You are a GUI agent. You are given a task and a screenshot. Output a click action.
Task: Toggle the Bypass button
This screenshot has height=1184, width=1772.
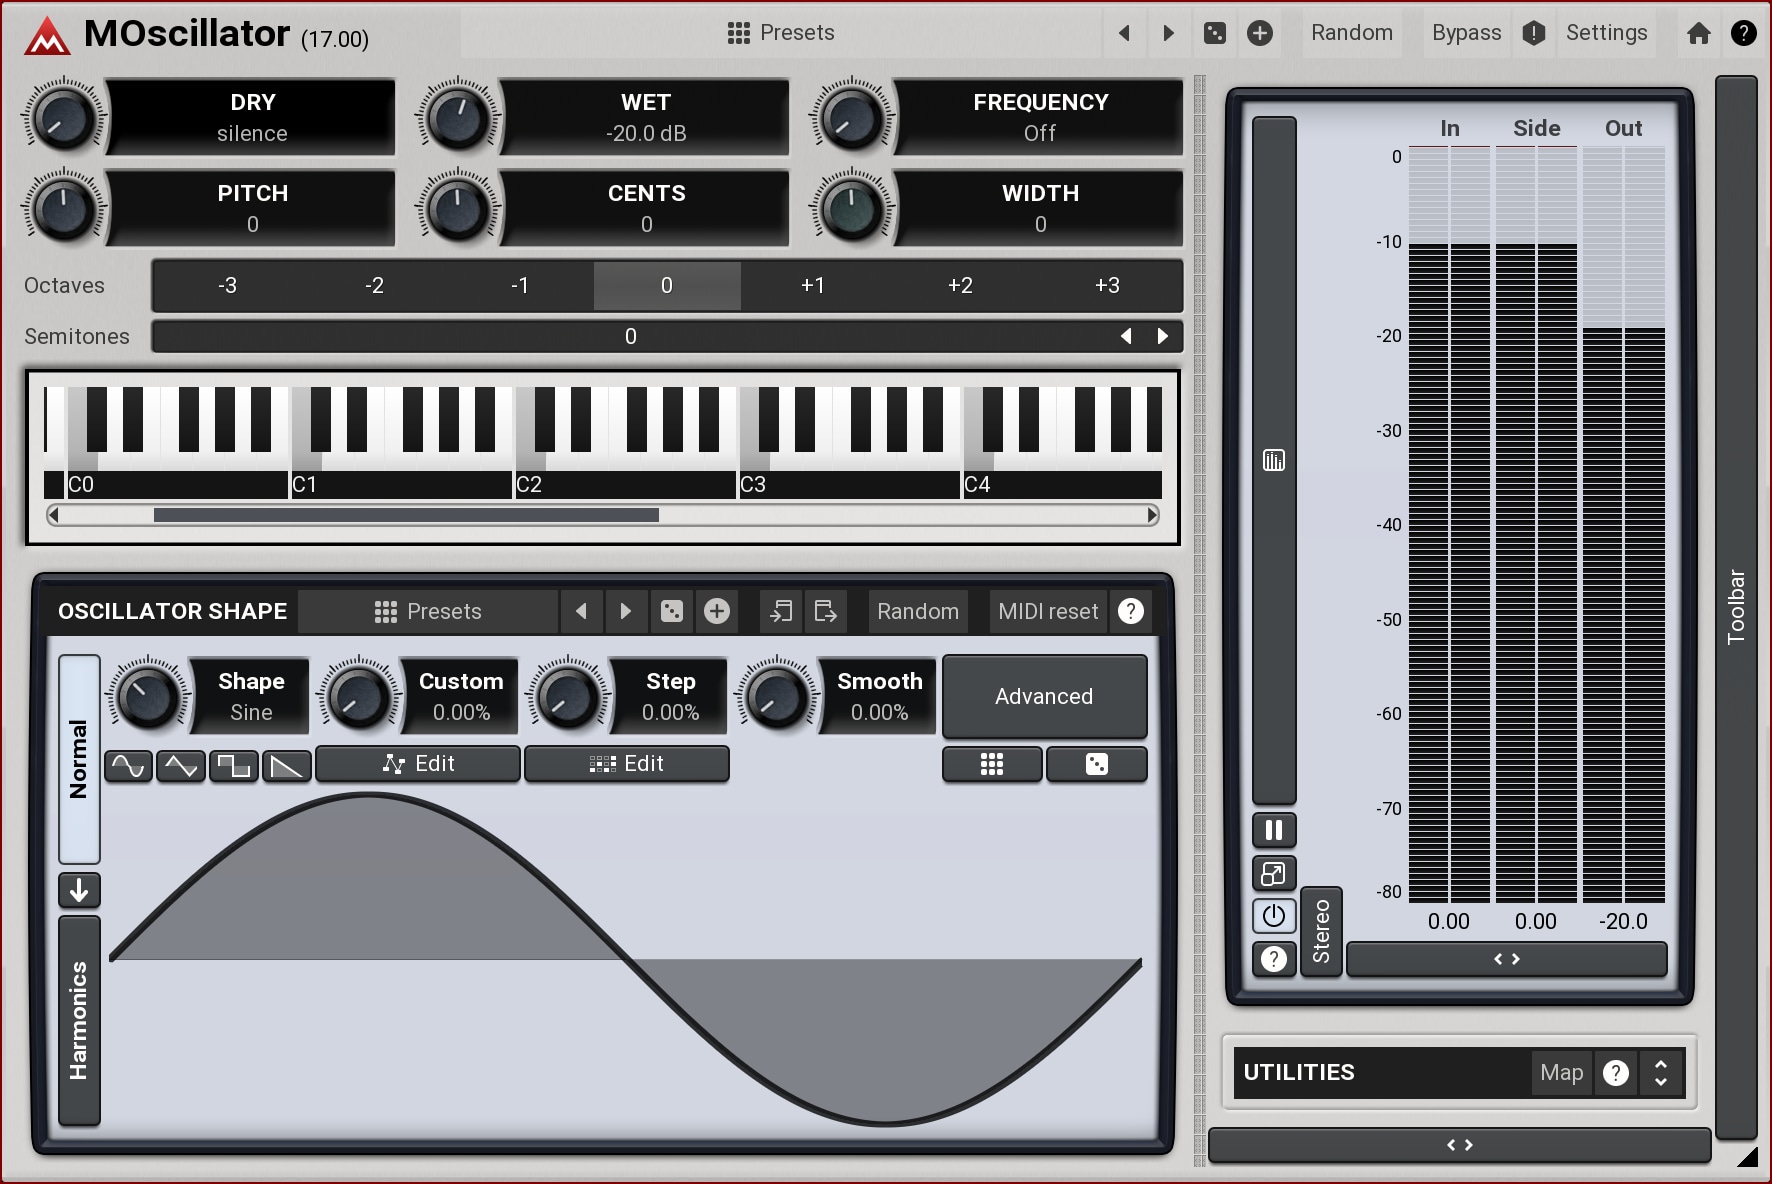click(1465, 33)
